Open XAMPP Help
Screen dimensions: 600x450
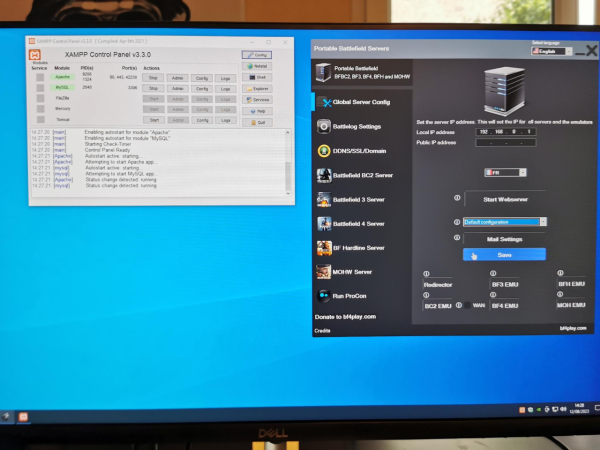coord(257,111)
